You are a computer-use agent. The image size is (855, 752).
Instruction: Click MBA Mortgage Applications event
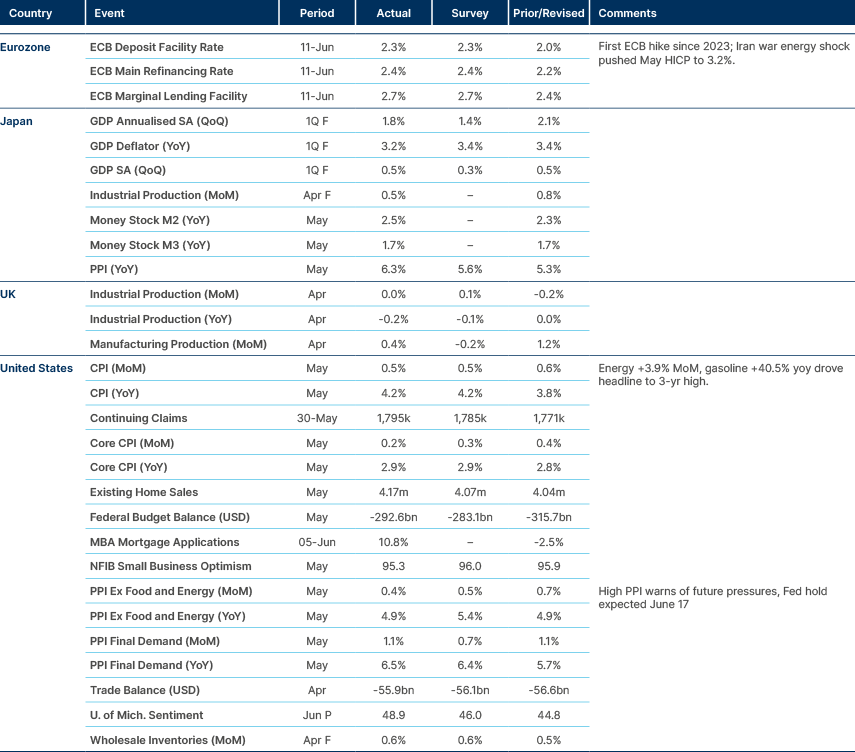coord(165,542)
